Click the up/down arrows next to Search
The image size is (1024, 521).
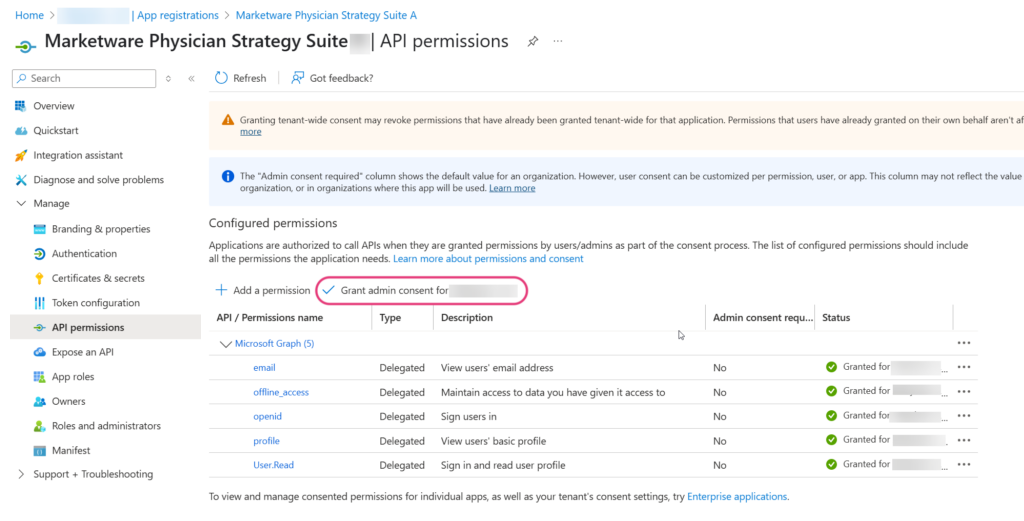168,78
